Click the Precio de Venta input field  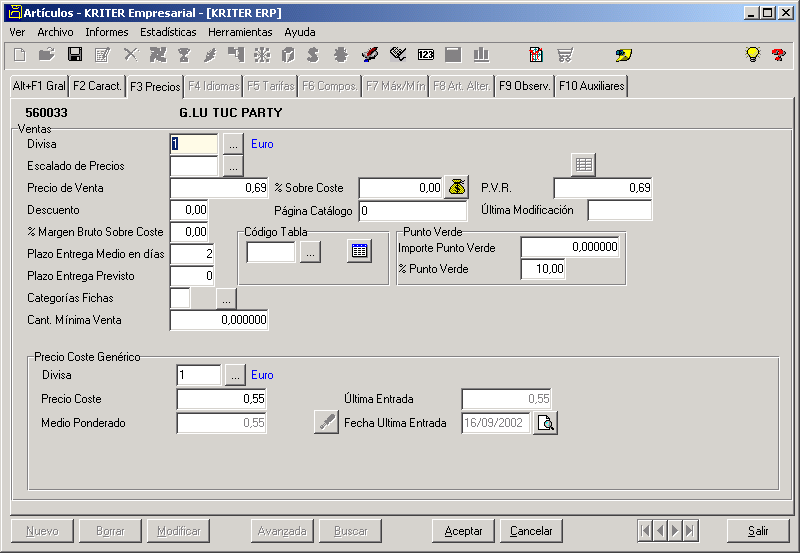219,188
